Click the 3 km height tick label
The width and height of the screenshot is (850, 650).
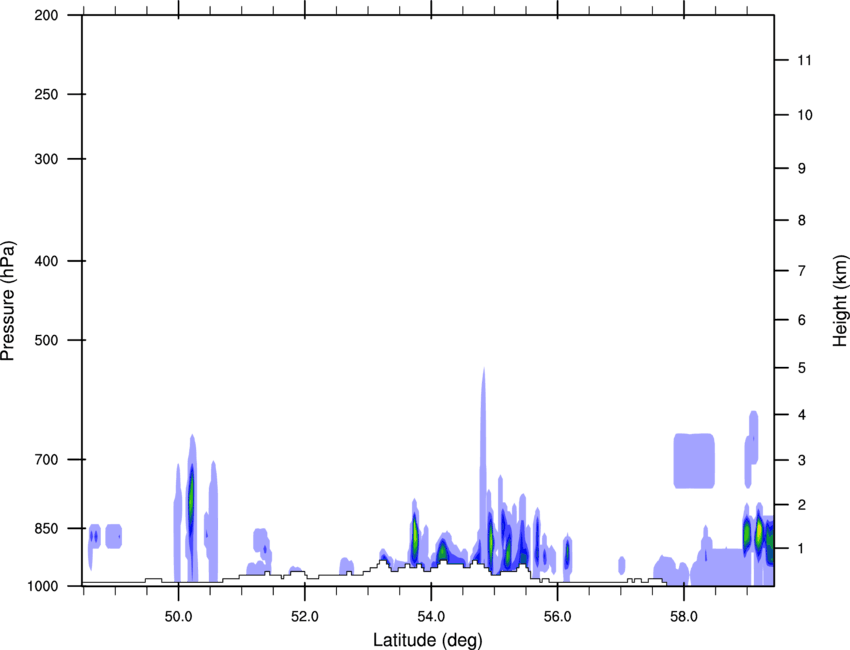(802, 460)
